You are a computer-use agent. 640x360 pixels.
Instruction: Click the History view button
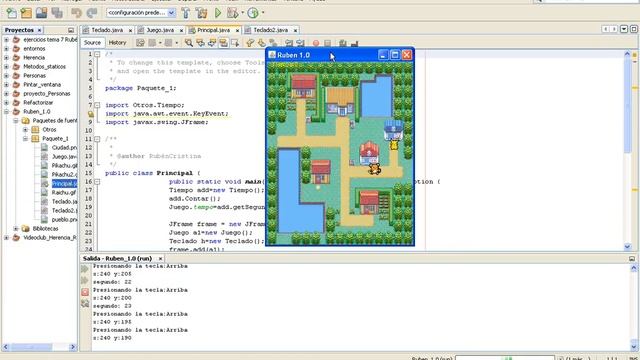click(118, 42)
